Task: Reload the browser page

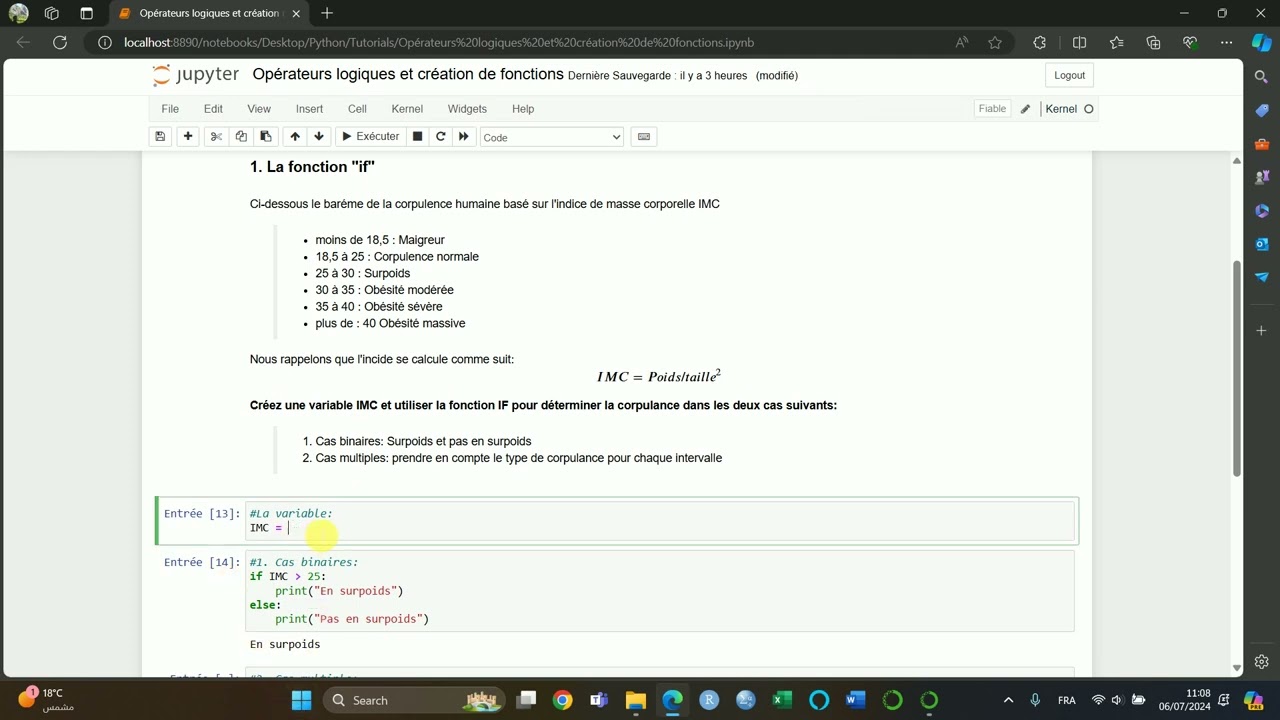Action: [x=60, y=43]
